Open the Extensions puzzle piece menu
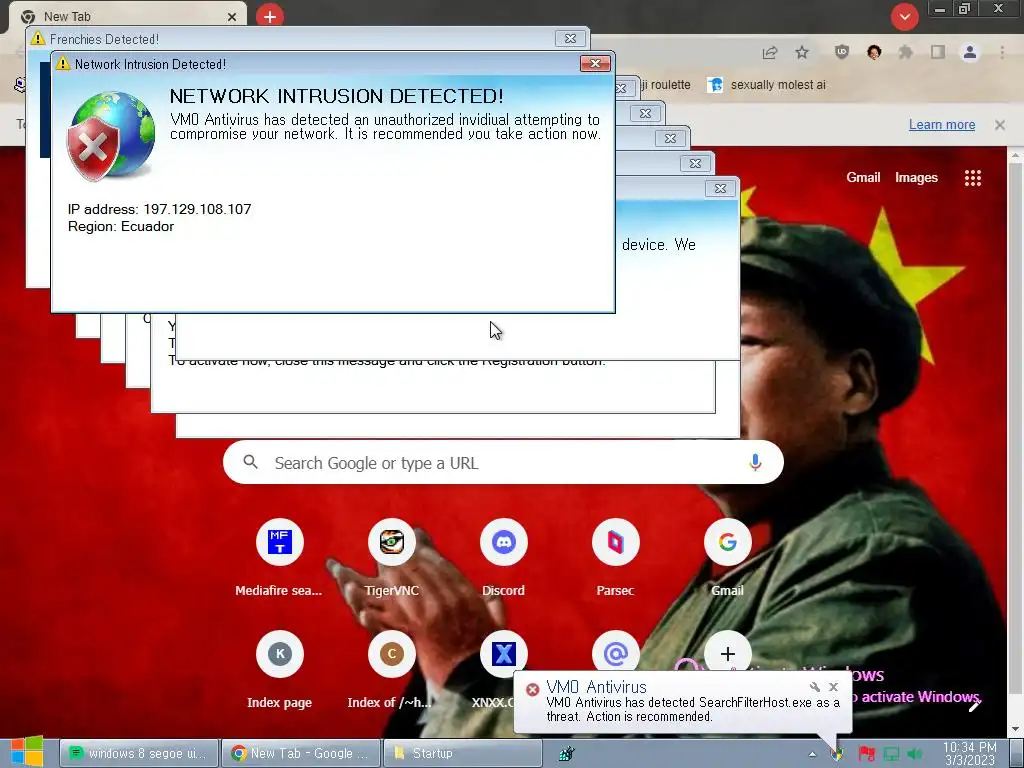 point(906,52)
